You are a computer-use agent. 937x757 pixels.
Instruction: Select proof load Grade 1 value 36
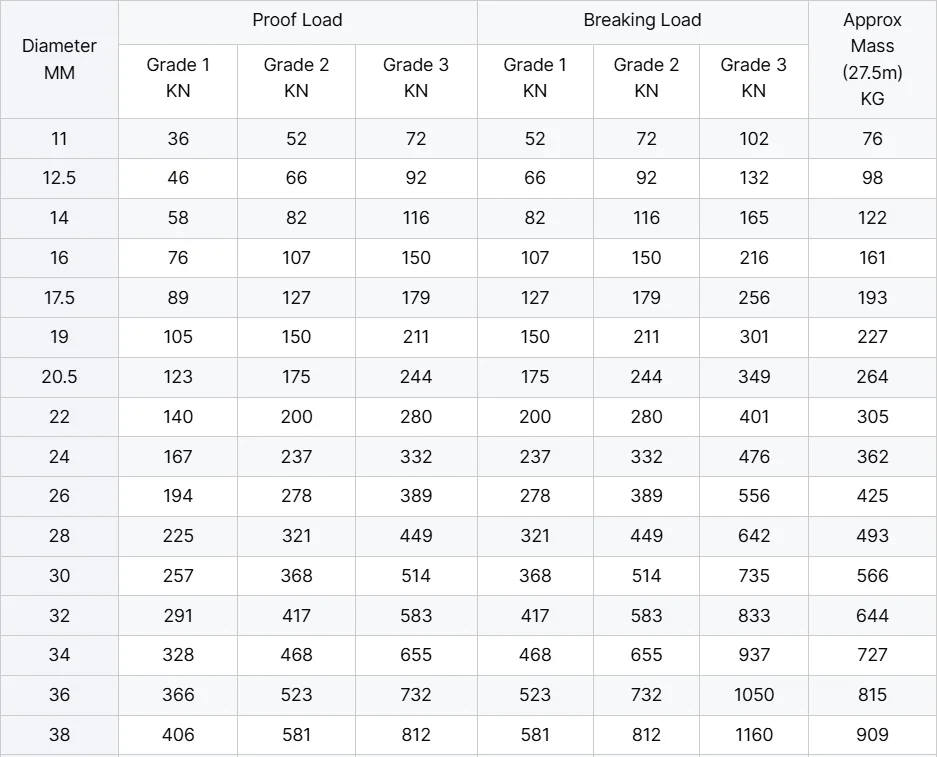[178, 139]
